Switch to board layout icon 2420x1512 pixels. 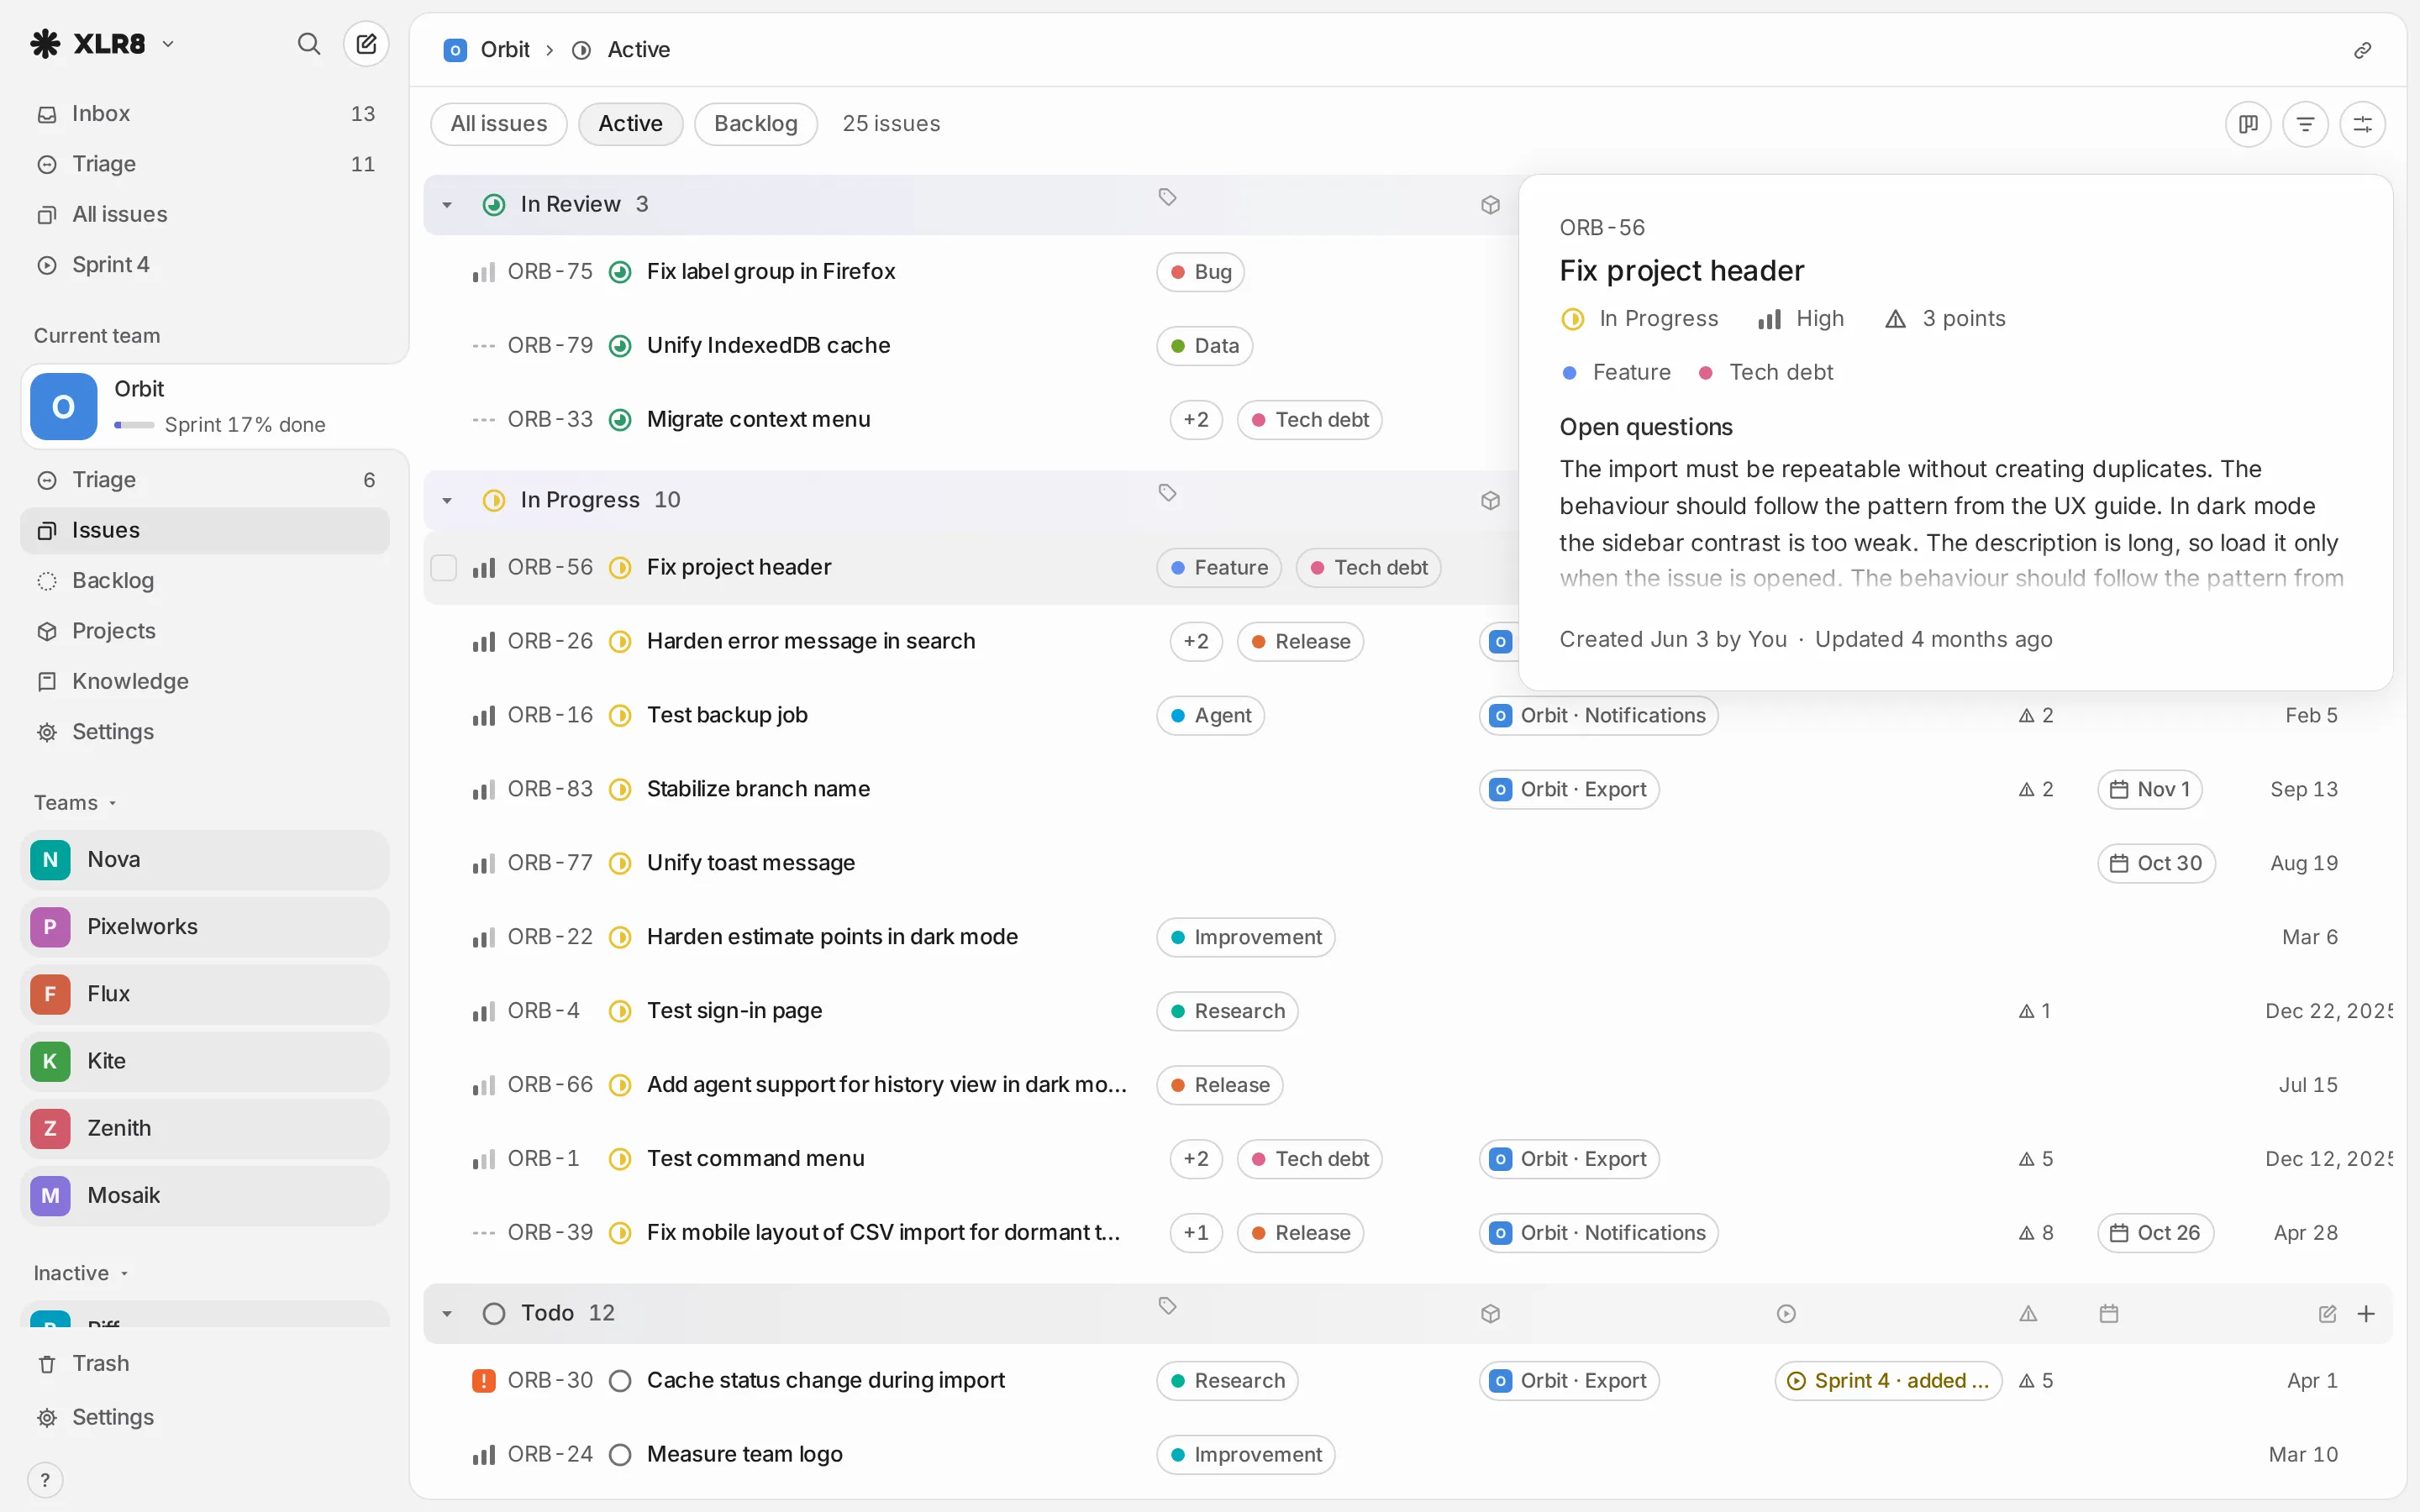[x=2248, y=124]
